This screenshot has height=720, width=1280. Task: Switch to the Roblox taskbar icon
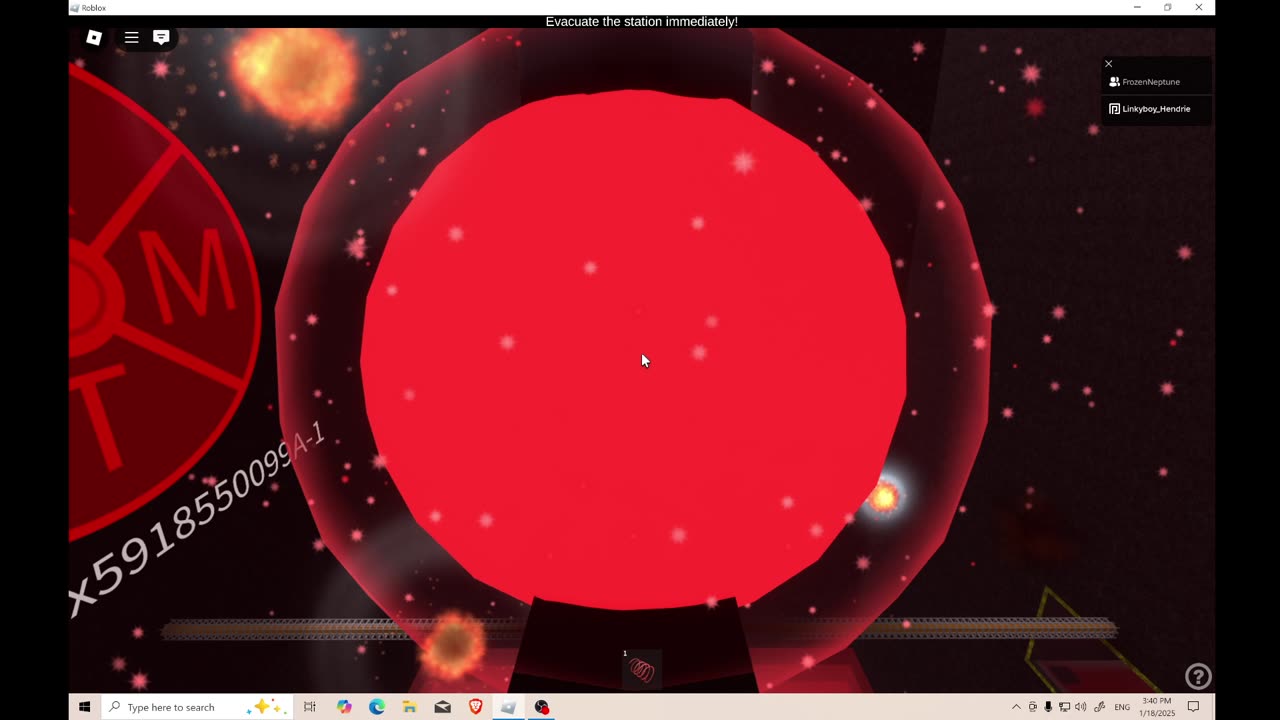509,707
